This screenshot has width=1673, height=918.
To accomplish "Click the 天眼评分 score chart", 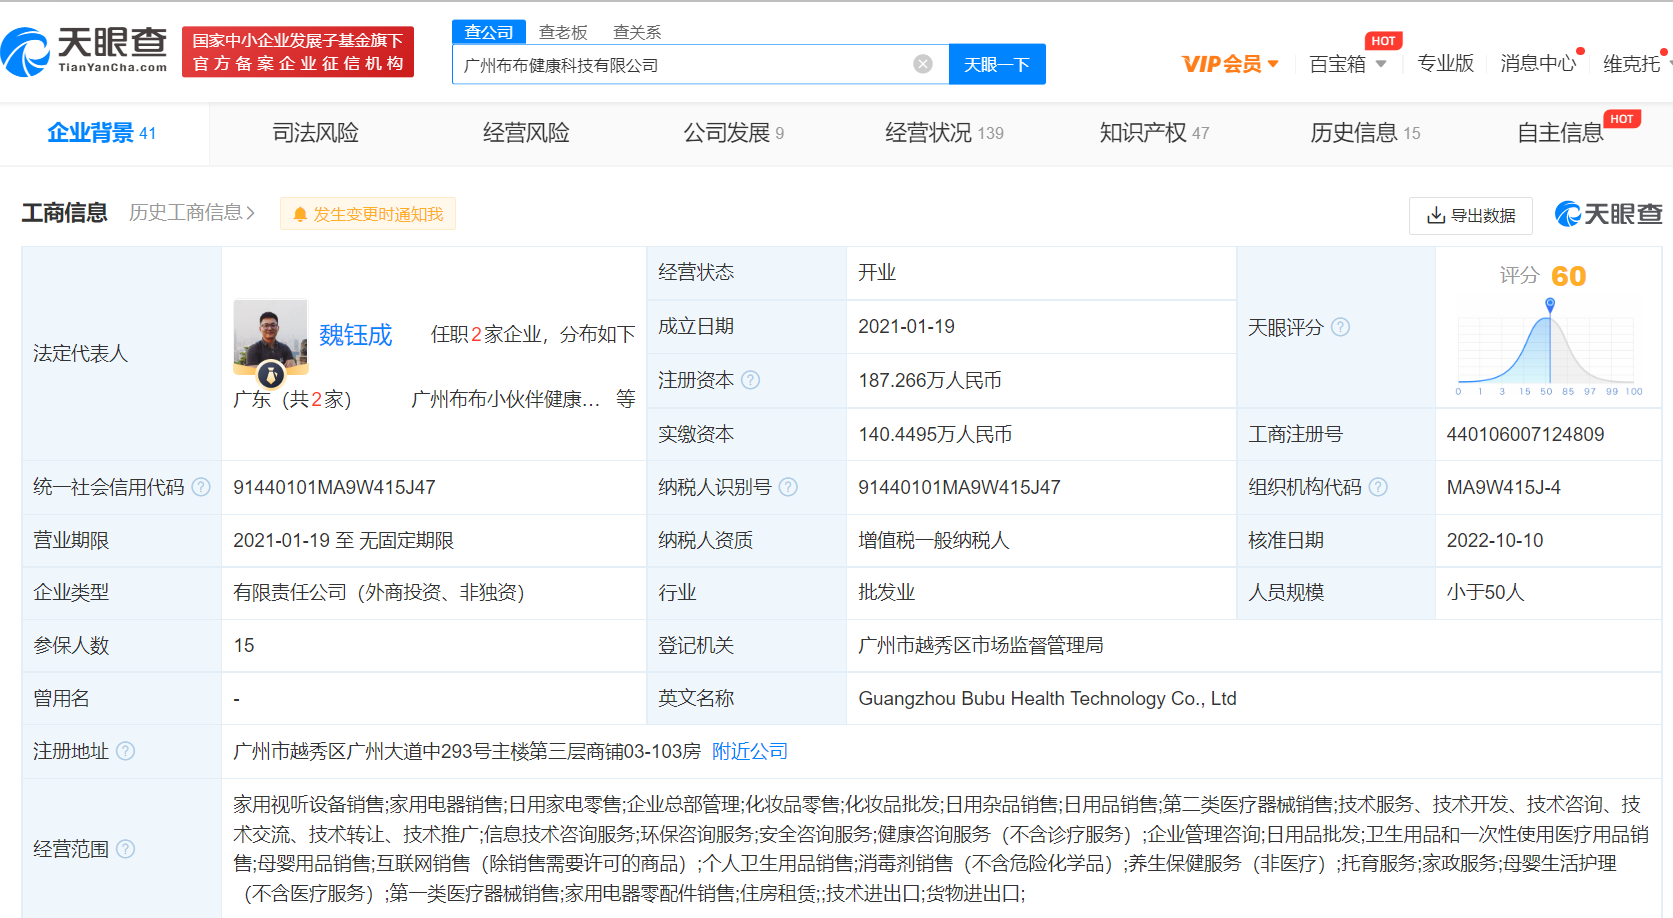I will click(1549, 347).
